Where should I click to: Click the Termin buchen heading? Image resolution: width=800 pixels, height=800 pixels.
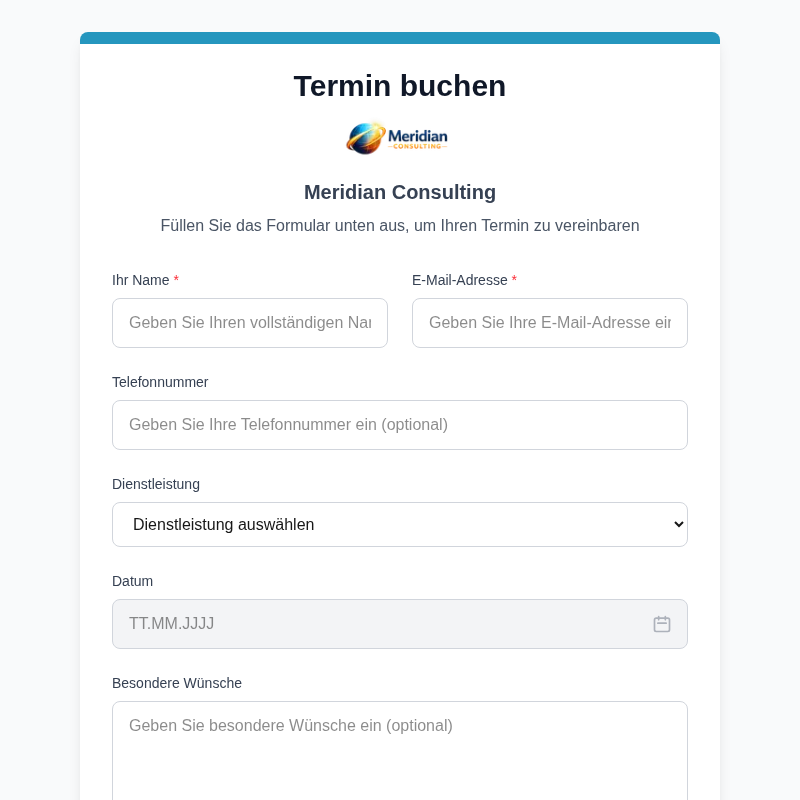click(x=400, y=86)
